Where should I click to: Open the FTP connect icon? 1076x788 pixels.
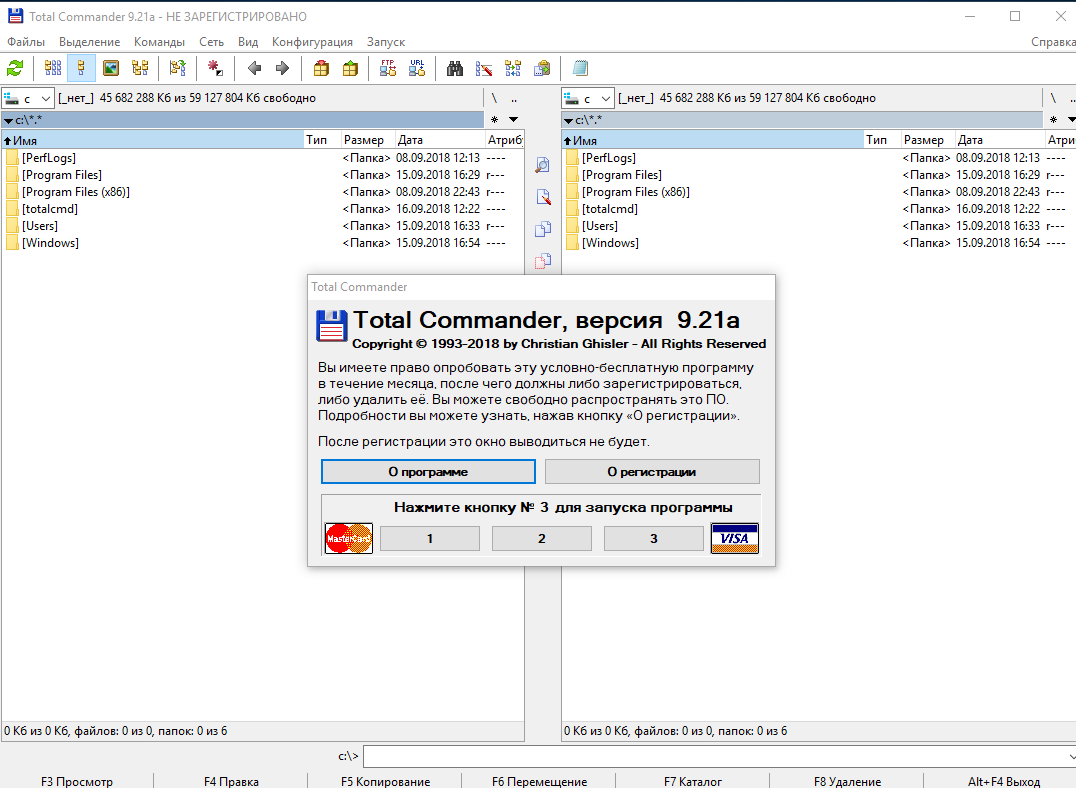coord(388,68)
